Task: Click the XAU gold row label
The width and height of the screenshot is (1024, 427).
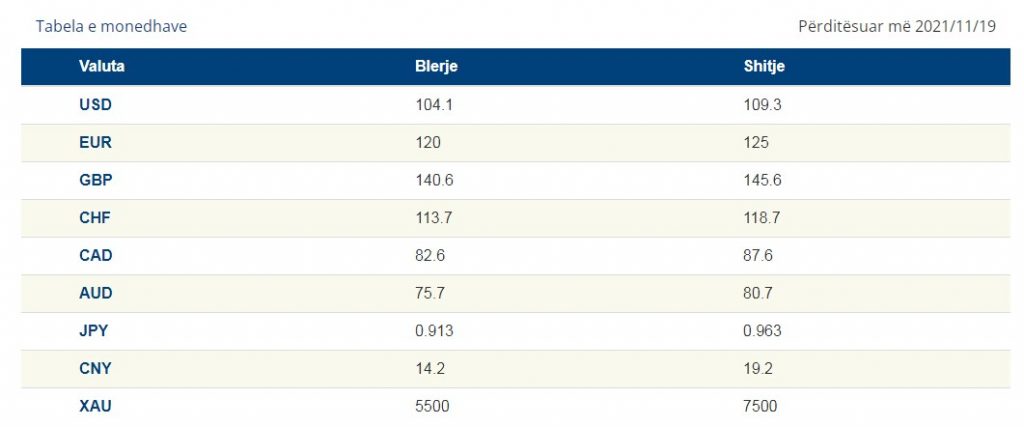Action: [x=95, y=406]
